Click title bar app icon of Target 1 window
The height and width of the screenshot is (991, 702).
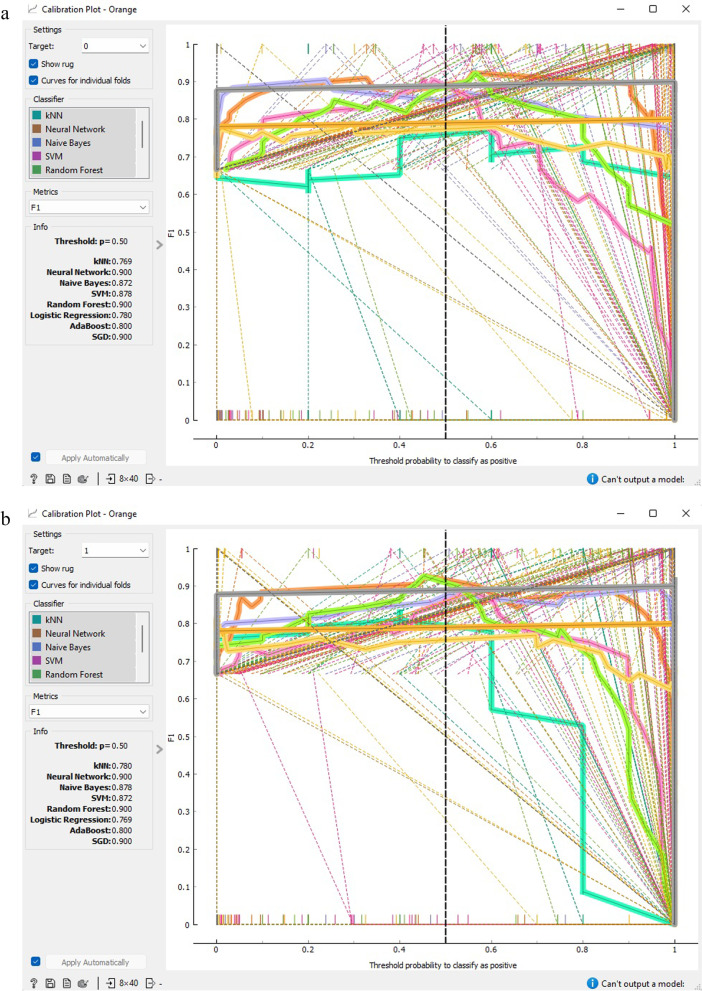click(33, 513)
